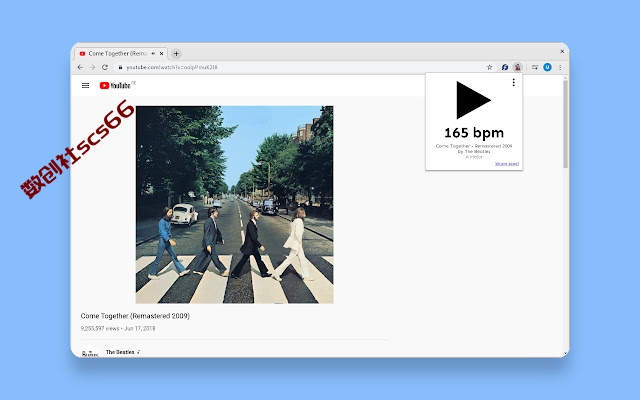Click the blue Shazam-style extension icon

(505, 67)
